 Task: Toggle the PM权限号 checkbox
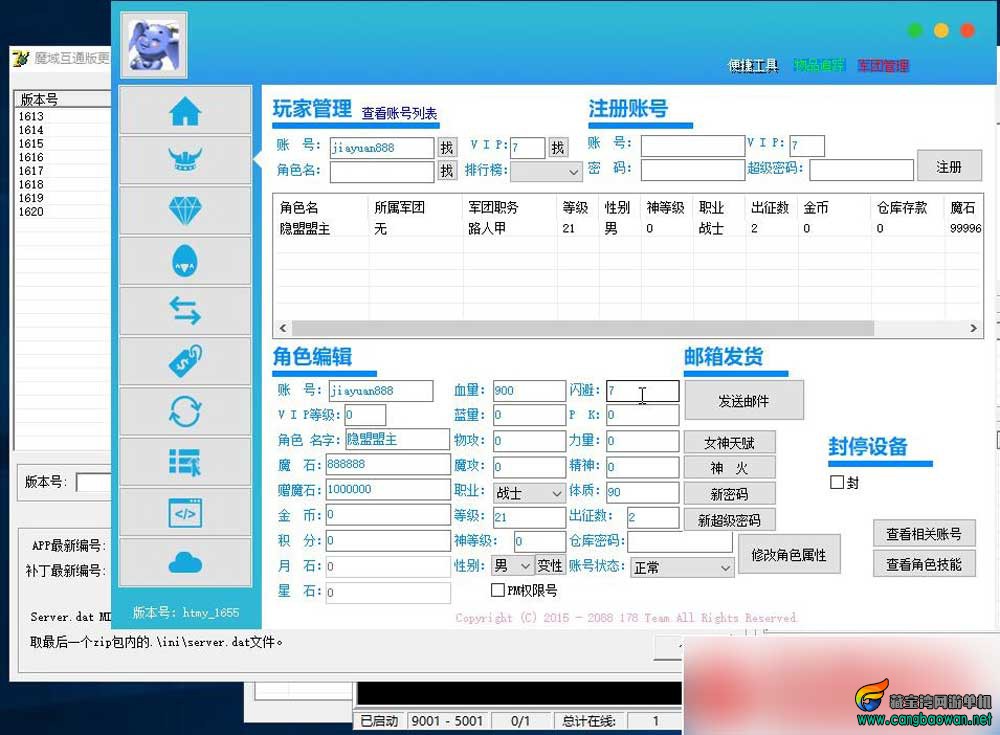click(498, 591)
